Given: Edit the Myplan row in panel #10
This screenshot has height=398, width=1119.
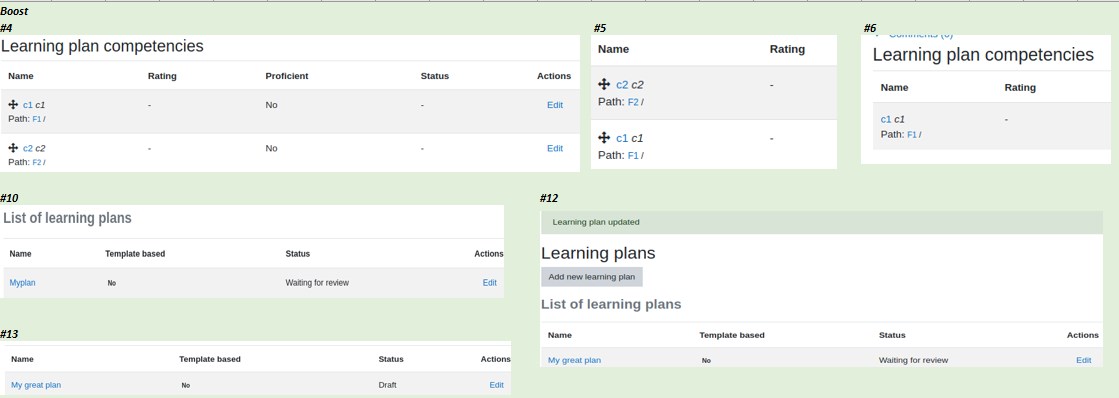Looking at the screenshot, I should coord(490,282).
